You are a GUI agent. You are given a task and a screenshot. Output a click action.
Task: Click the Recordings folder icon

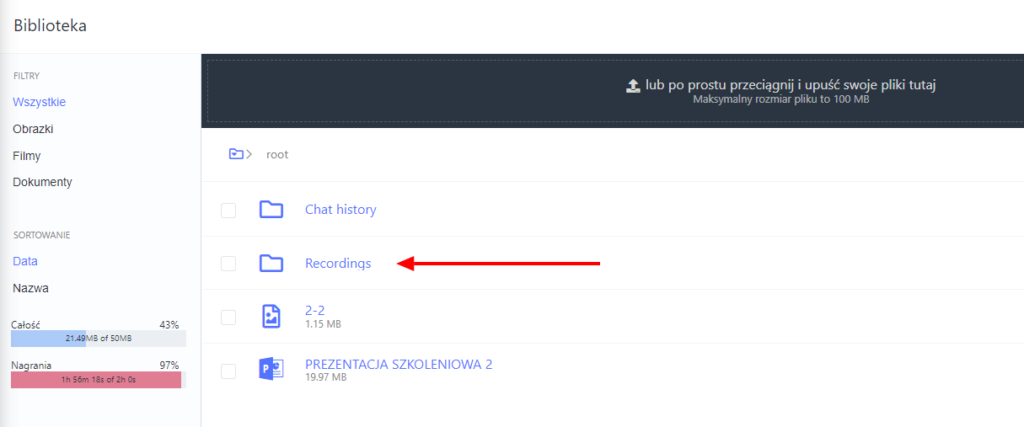coord(270,263)
